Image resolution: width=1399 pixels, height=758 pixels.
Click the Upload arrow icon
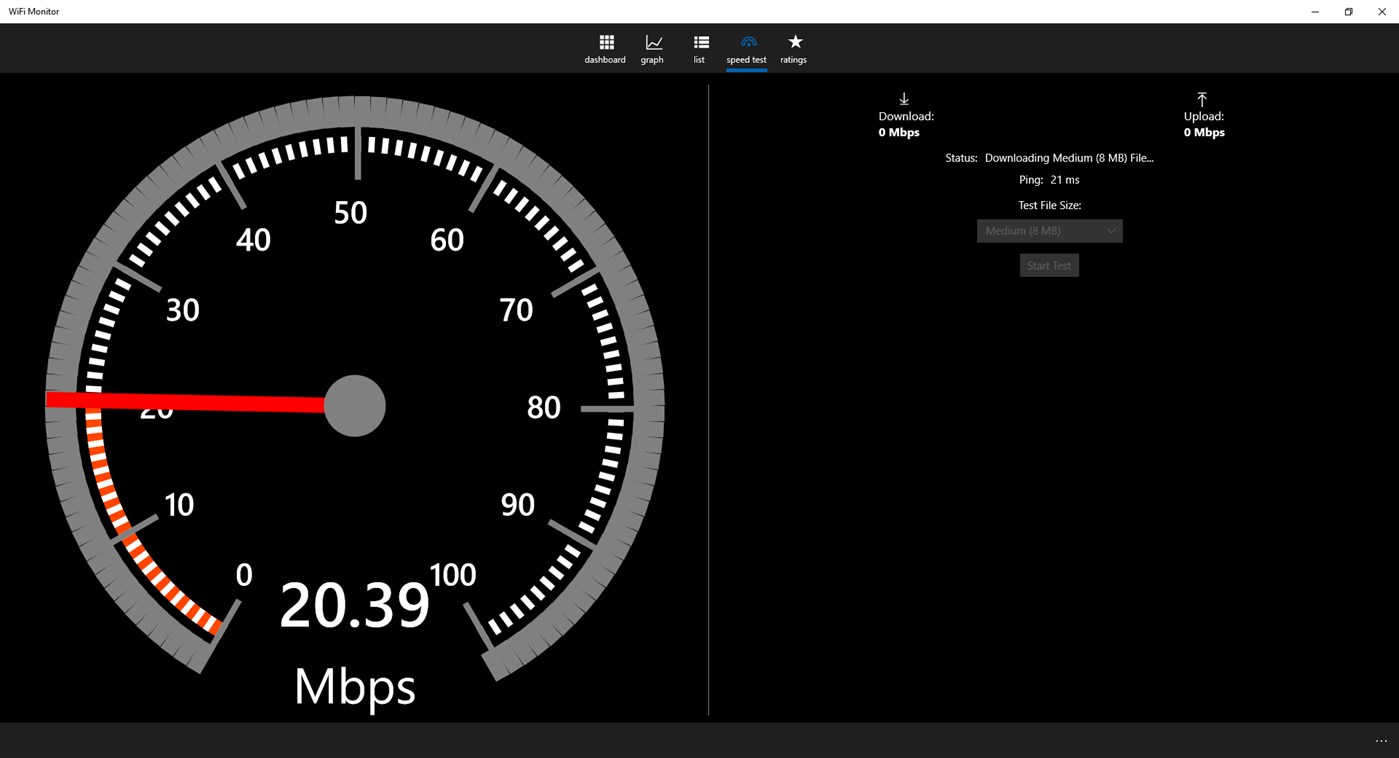pos(1202,98)
